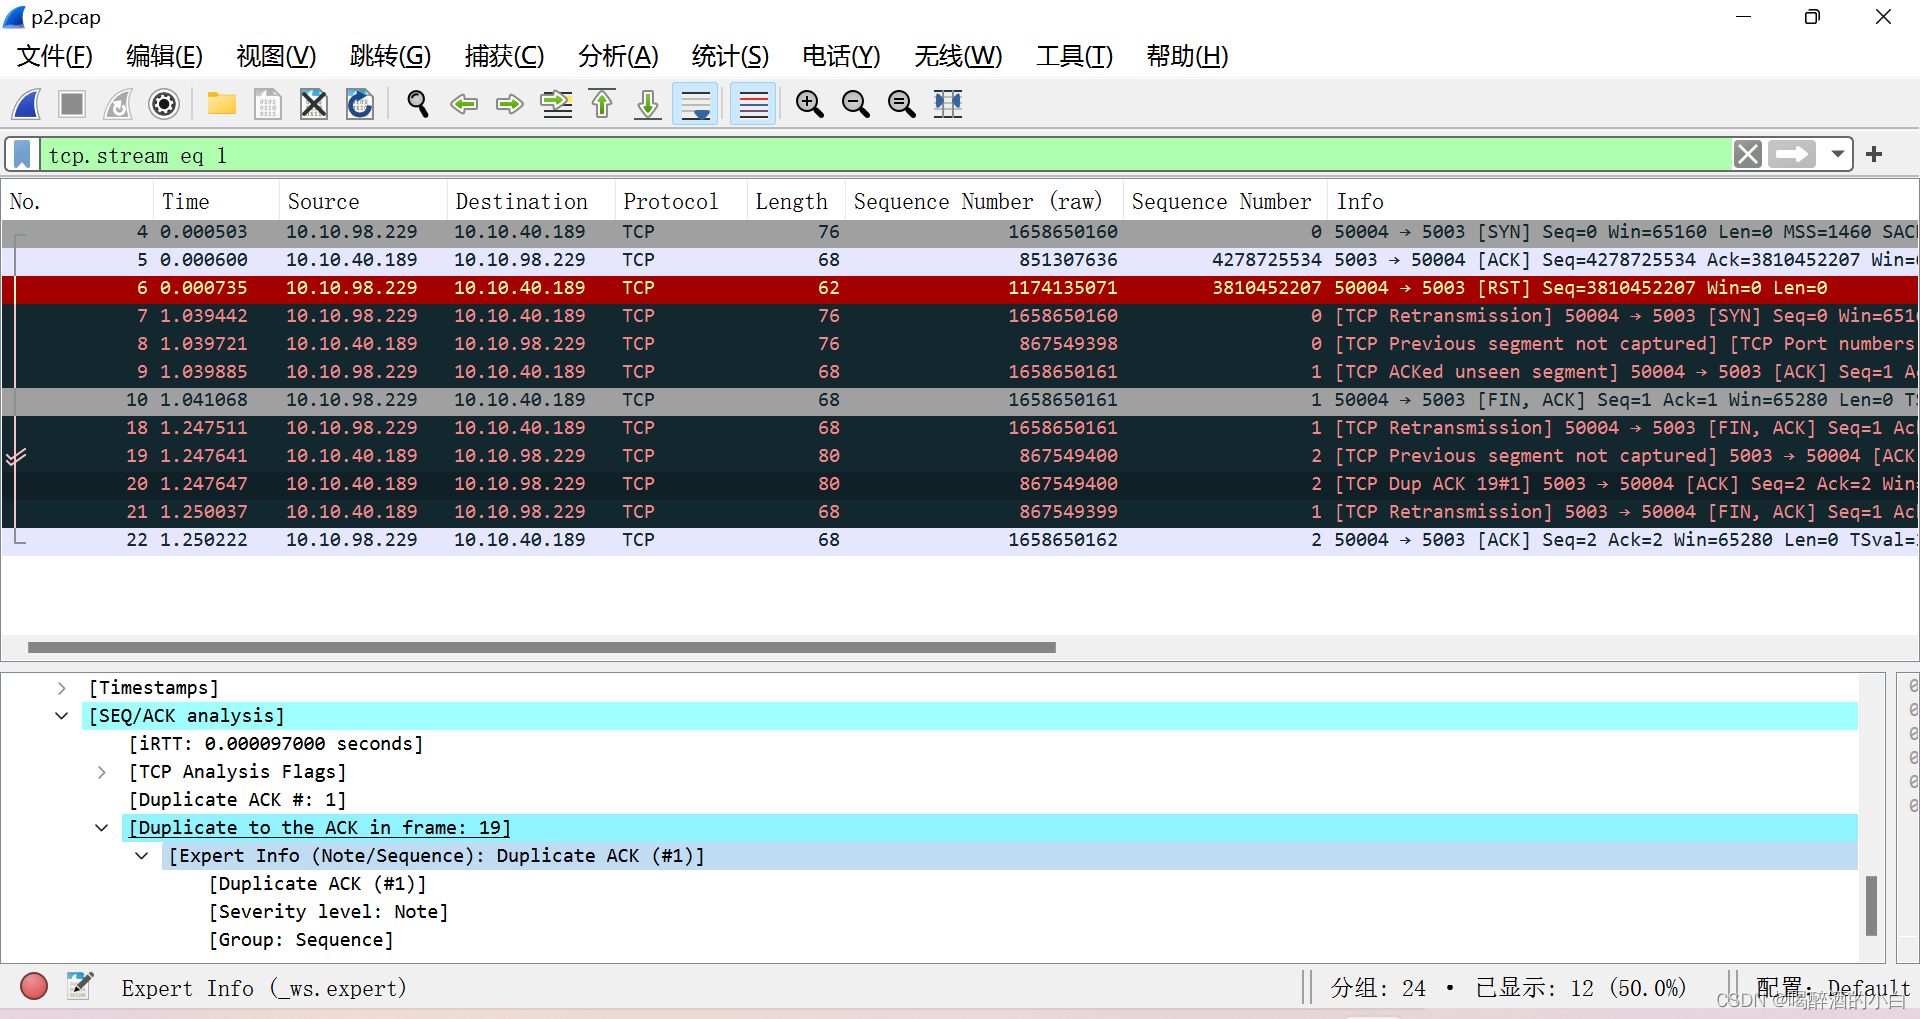Open the 视图(V) menu
The width and height of the screenshot is (1920, 1019).
coord(276,56)
